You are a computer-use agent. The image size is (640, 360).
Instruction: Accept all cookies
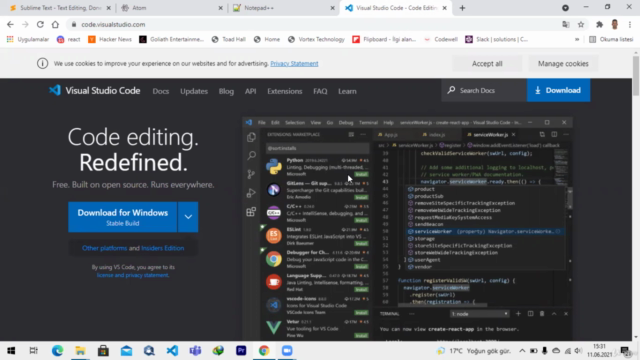(487, 64)
